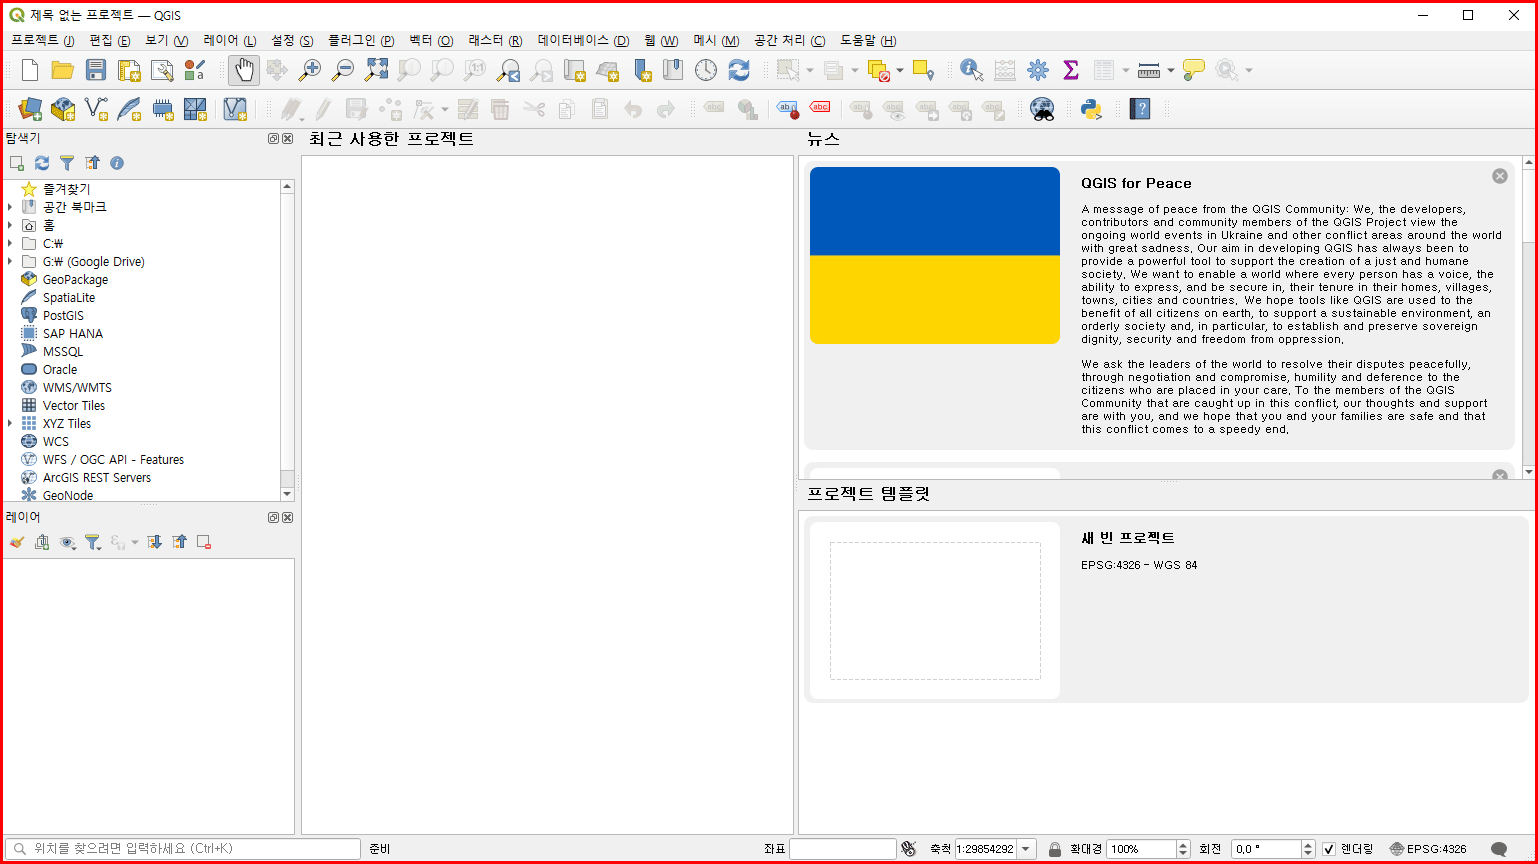Open the new print layout icon
The height and width of the screenshot is (864, 1538).
coord(129,70)
